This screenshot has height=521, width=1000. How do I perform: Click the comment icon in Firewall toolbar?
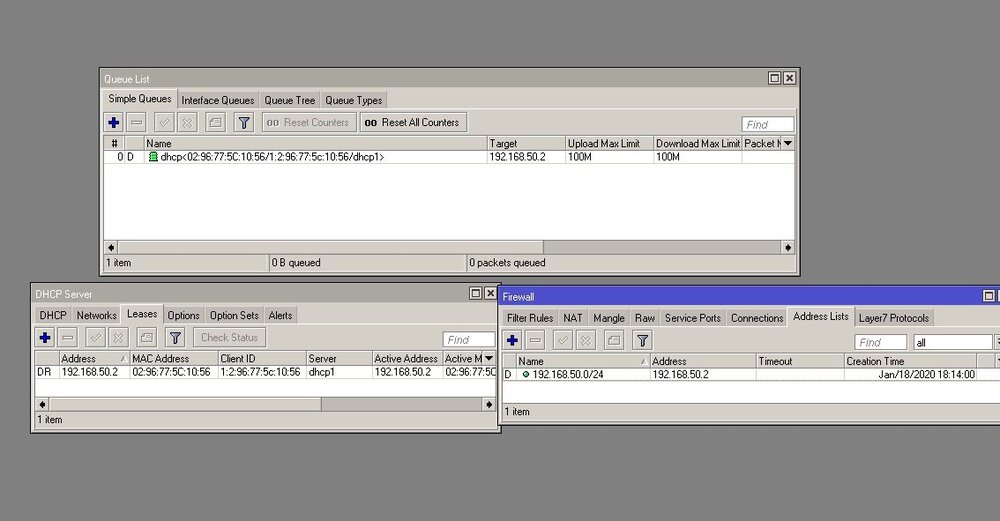point(615,341)
